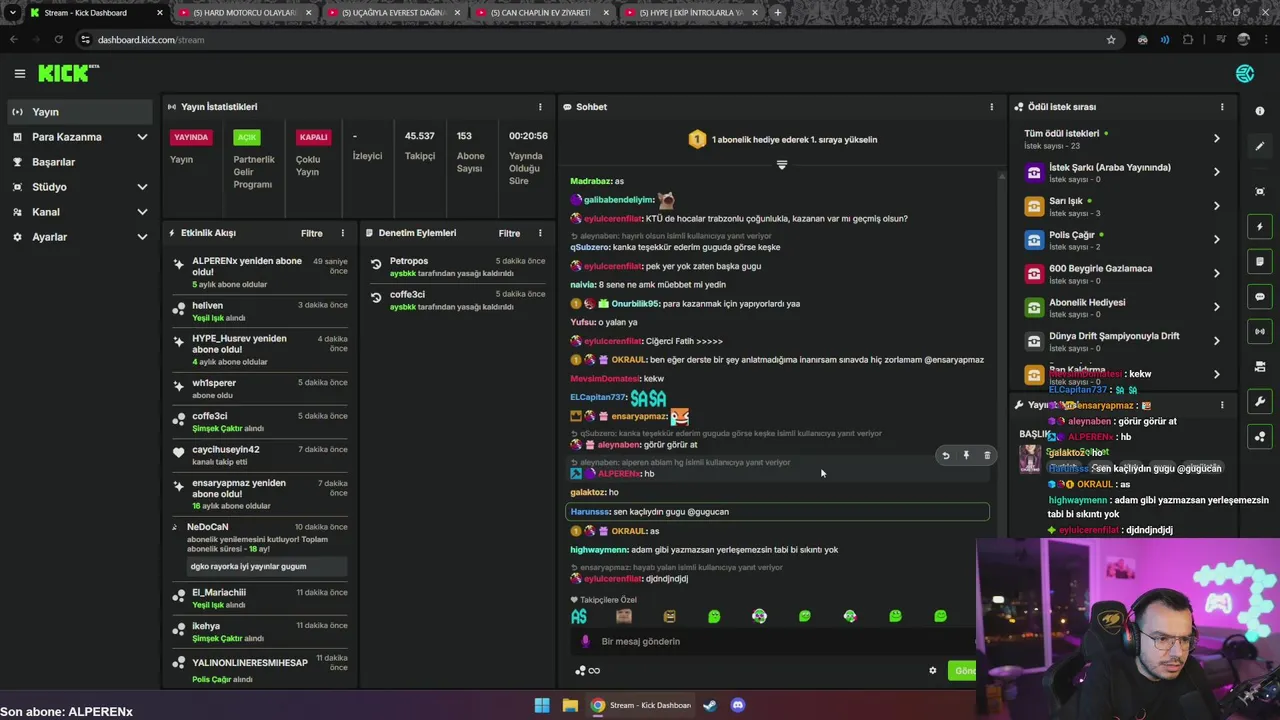This screenshot has width=1280, height=720.
Task: Select Yayın in the left sidebar
Action: pyautogui.click(x=80, y=112)
